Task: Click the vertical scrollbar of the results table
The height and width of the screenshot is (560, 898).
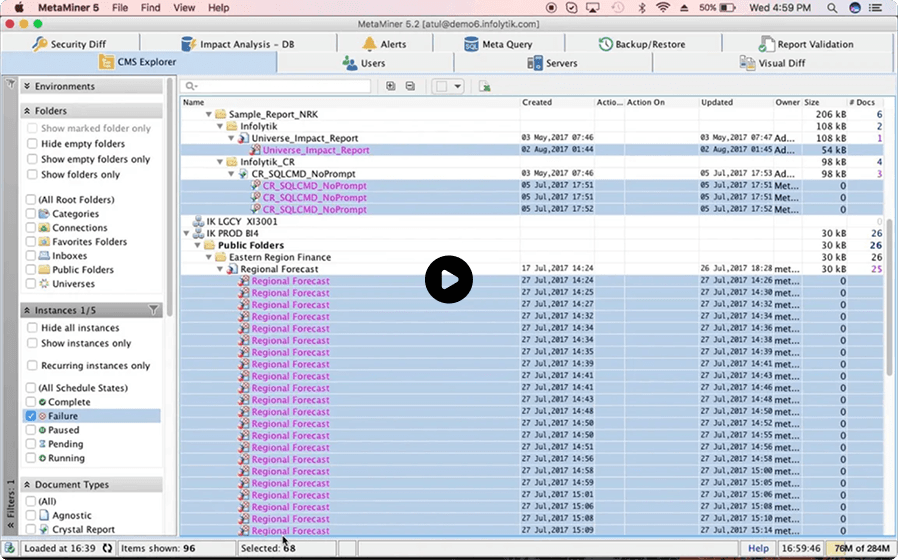Action: (889, 298)
